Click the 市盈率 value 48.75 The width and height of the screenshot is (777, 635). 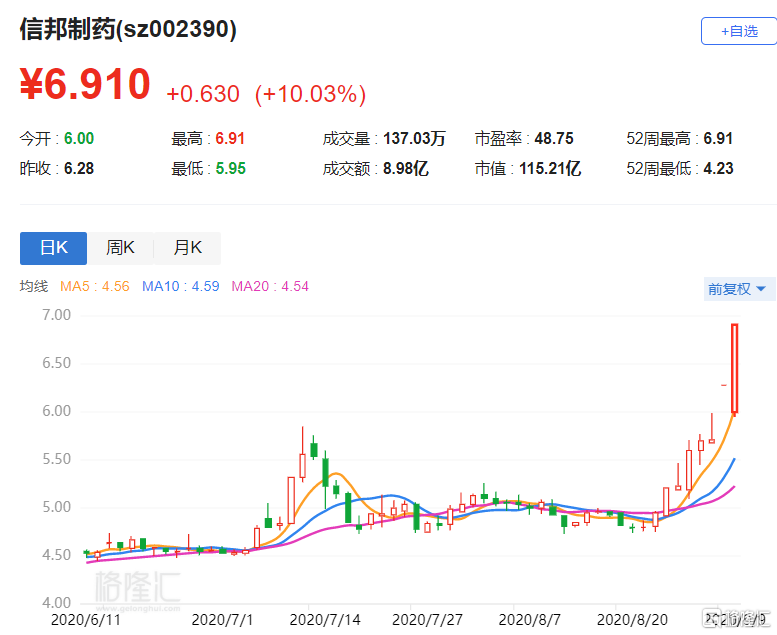click(554, 139)
